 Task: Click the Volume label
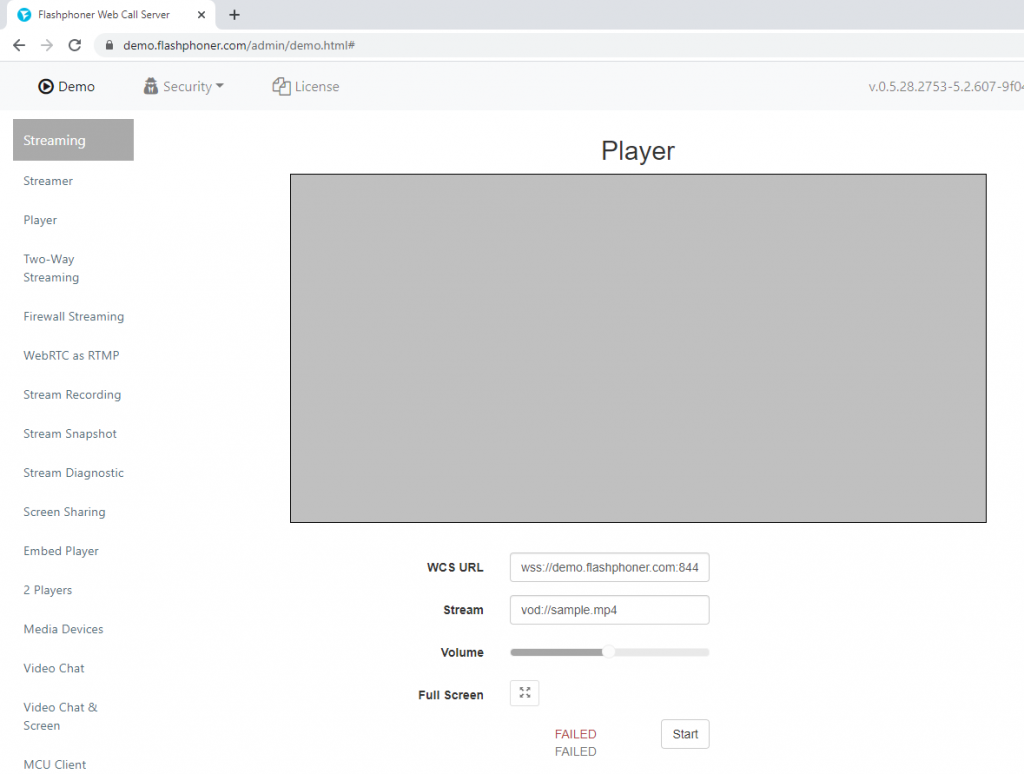(x=462, y=653)
